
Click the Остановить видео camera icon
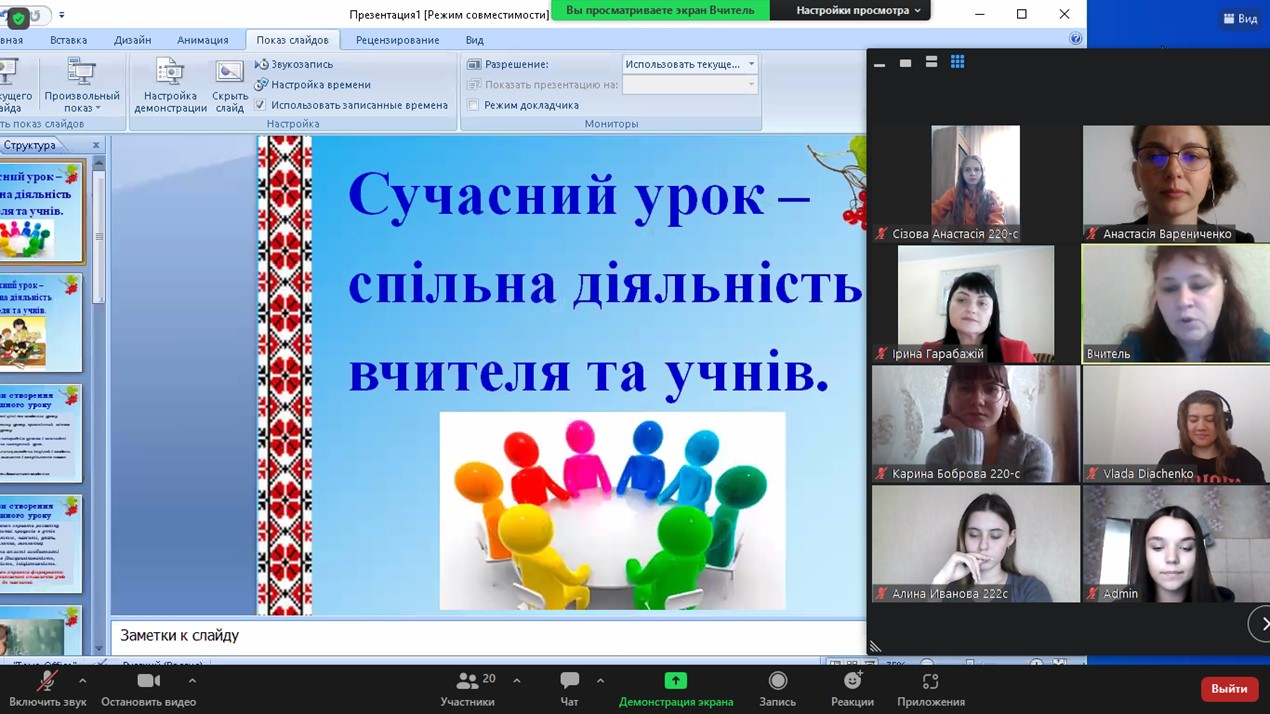(148, 682)
